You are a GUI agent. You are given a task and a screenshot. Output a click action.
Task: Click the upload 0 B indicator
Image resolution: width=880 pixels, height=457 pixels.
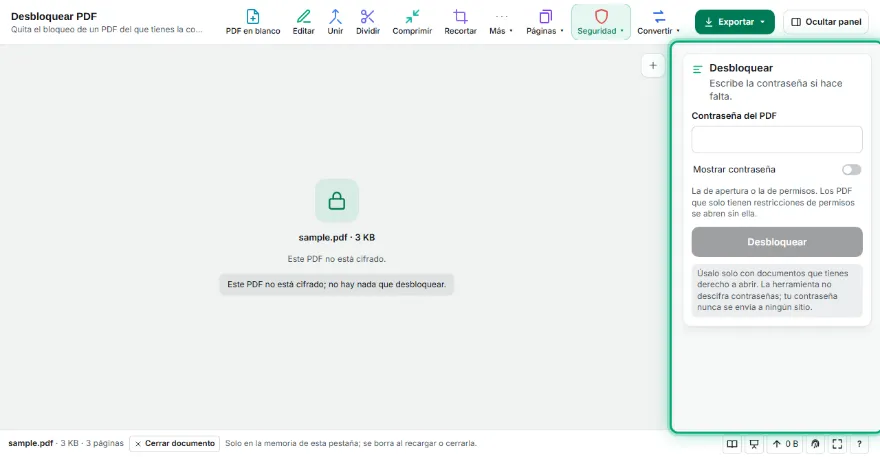[x=785, y=444]
